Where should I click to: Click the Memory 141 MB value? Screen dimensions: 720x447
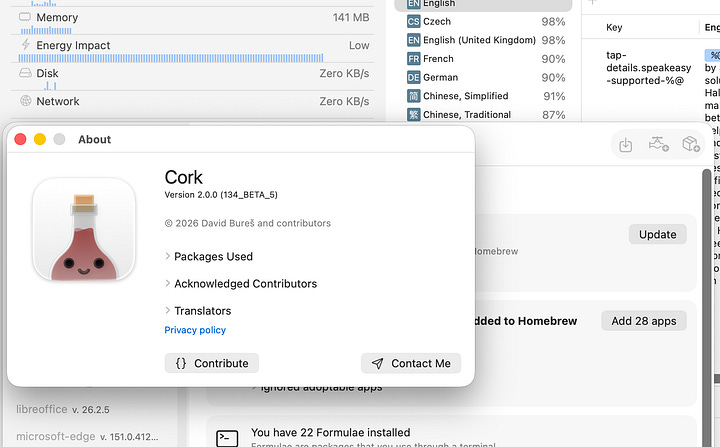tap(351, 17)
